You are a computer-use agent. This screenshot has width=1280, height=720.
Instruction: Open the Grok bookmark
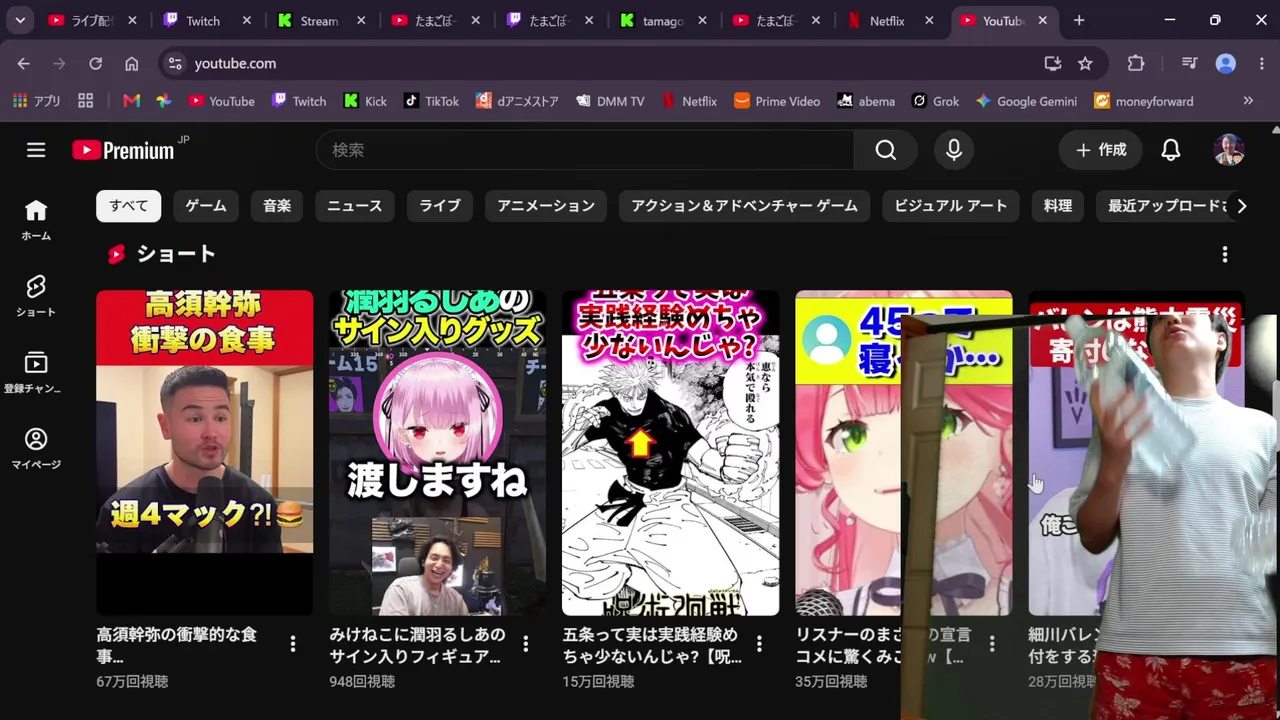point(935,101)
